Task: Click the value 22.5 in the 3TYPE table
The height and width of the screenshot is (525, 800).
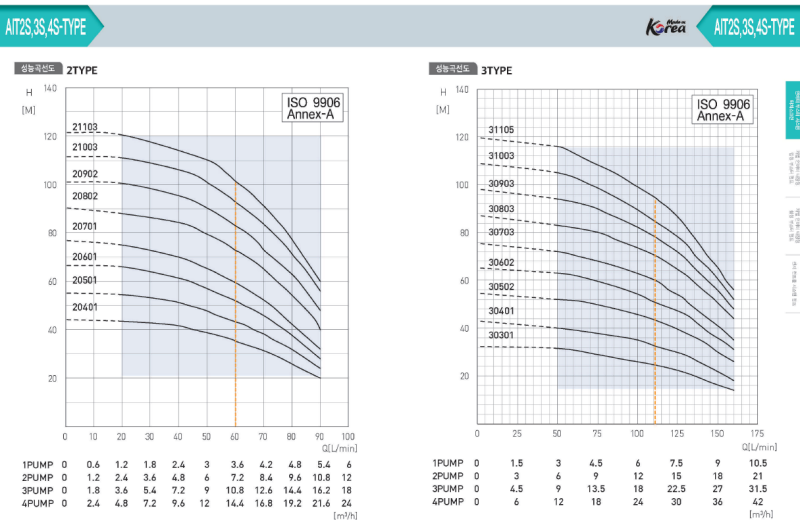Action: tap(676, 489)
